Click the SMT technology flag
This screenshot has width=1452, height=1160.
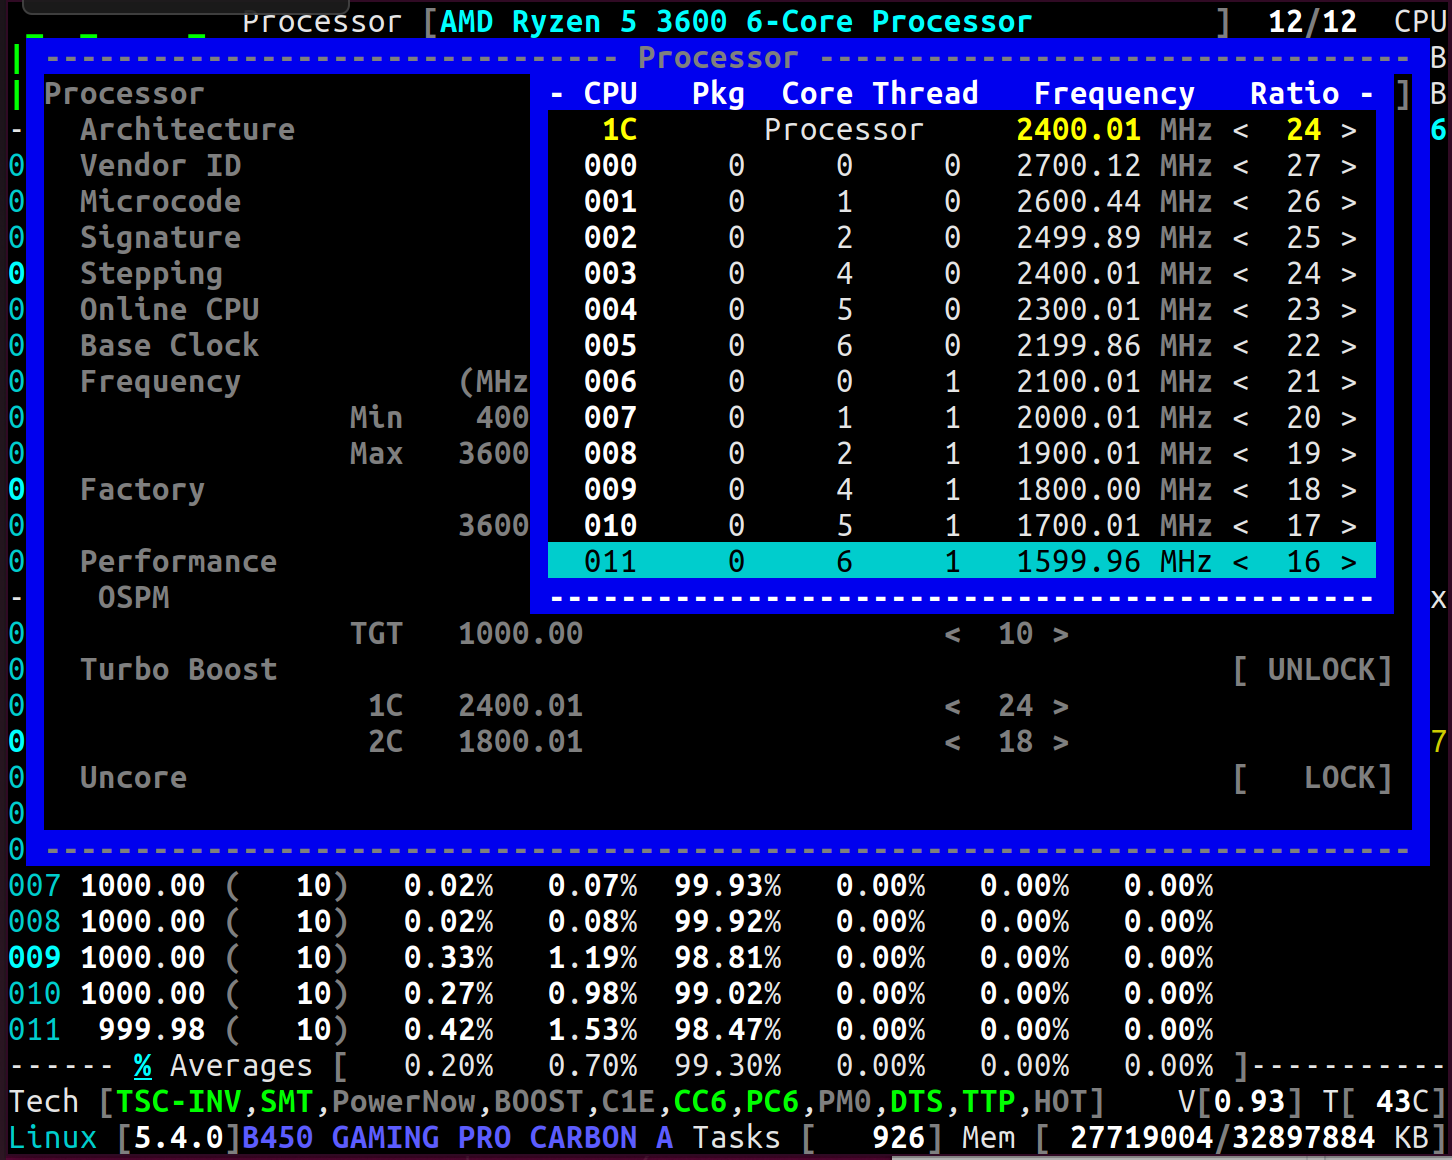286,1102
